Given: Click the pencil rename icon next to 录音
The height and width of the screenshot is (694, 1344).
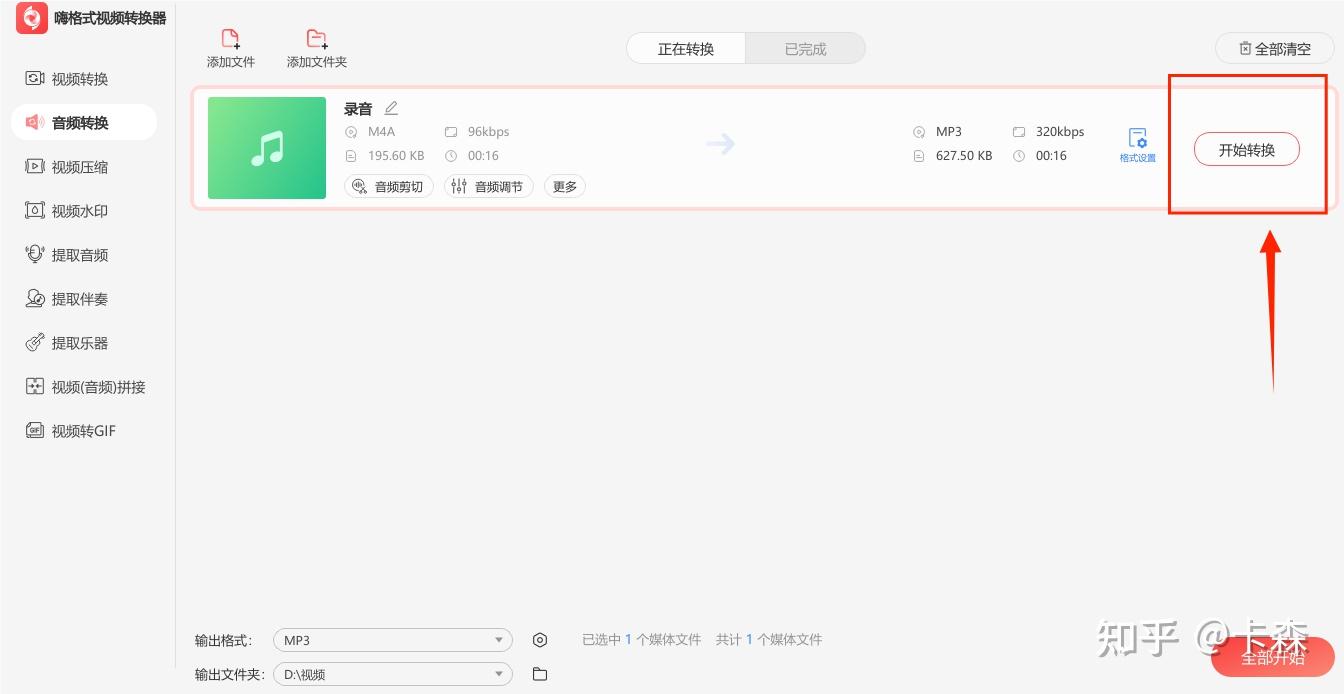Looking at the screenshot, I should (391, 108).
